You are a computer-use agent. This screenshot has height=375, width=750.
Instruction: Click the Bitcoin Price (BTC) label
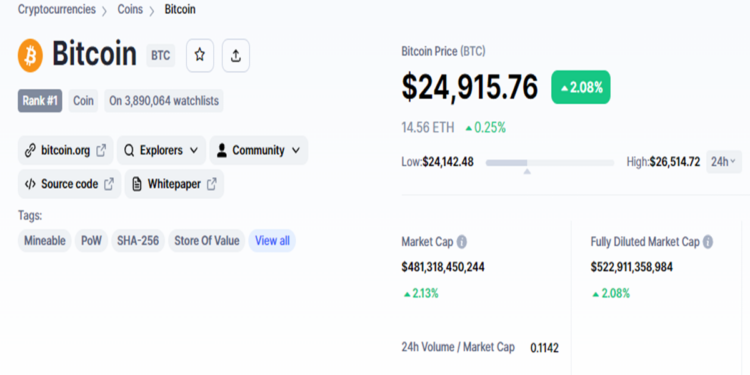[x=443, y=51]
